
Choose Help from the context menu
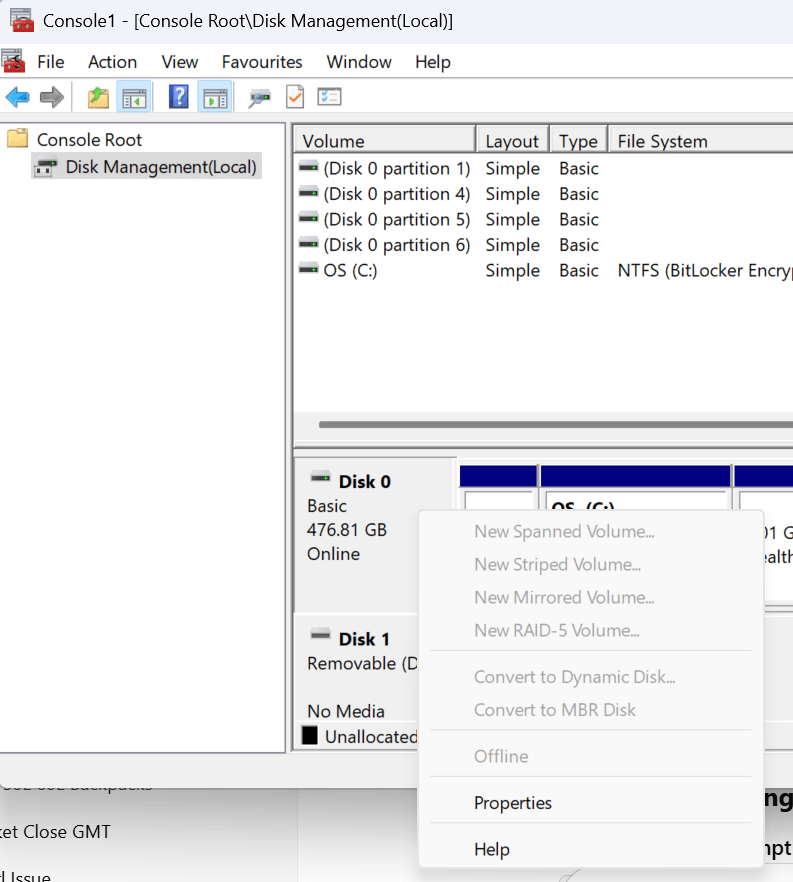(491, 849)
